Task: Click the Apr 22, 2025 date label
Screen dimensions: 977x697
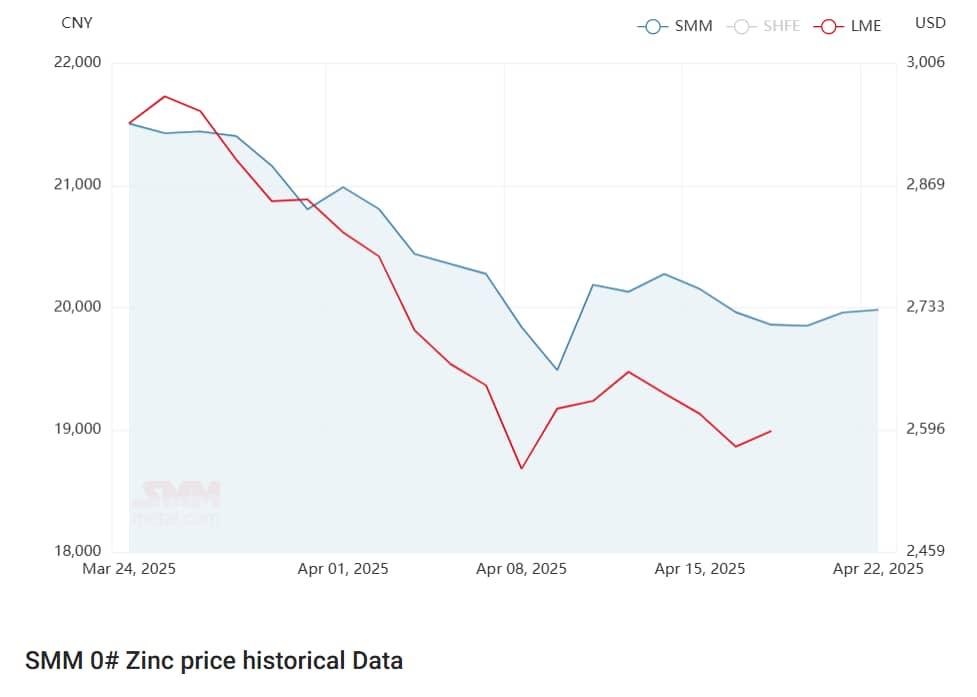Action: pos(878,569)
